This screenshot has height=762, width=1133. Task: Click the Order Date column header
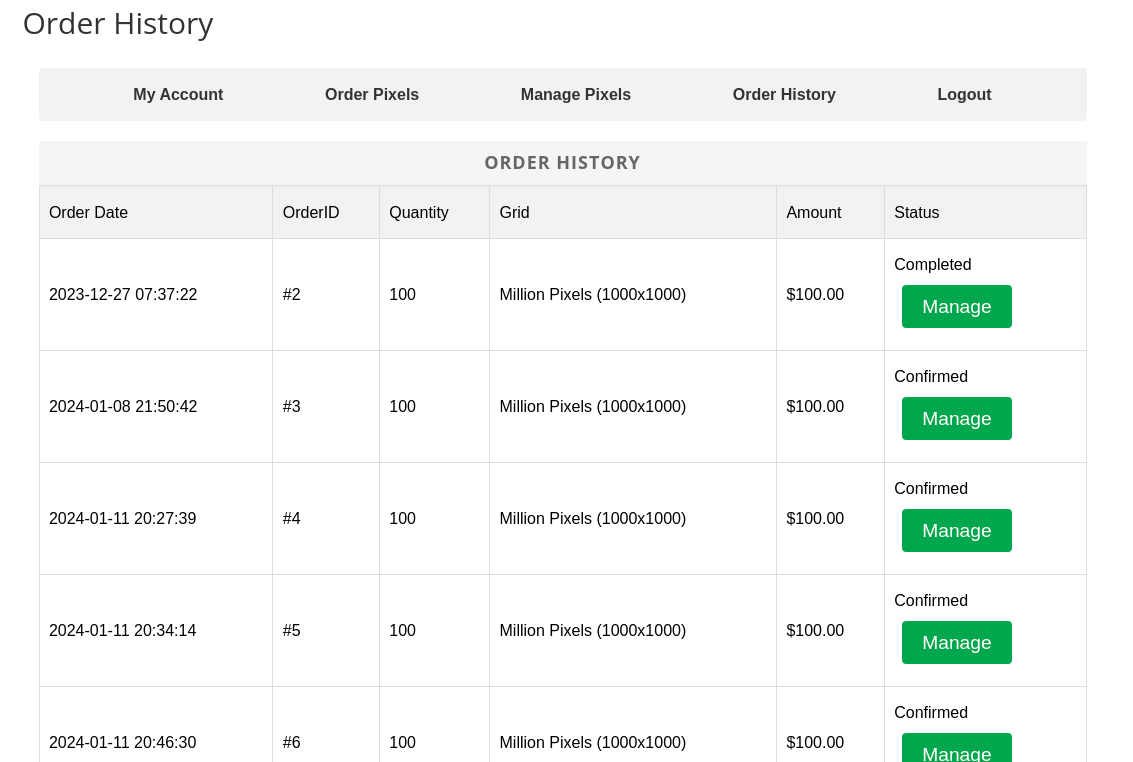click(88, 212)
